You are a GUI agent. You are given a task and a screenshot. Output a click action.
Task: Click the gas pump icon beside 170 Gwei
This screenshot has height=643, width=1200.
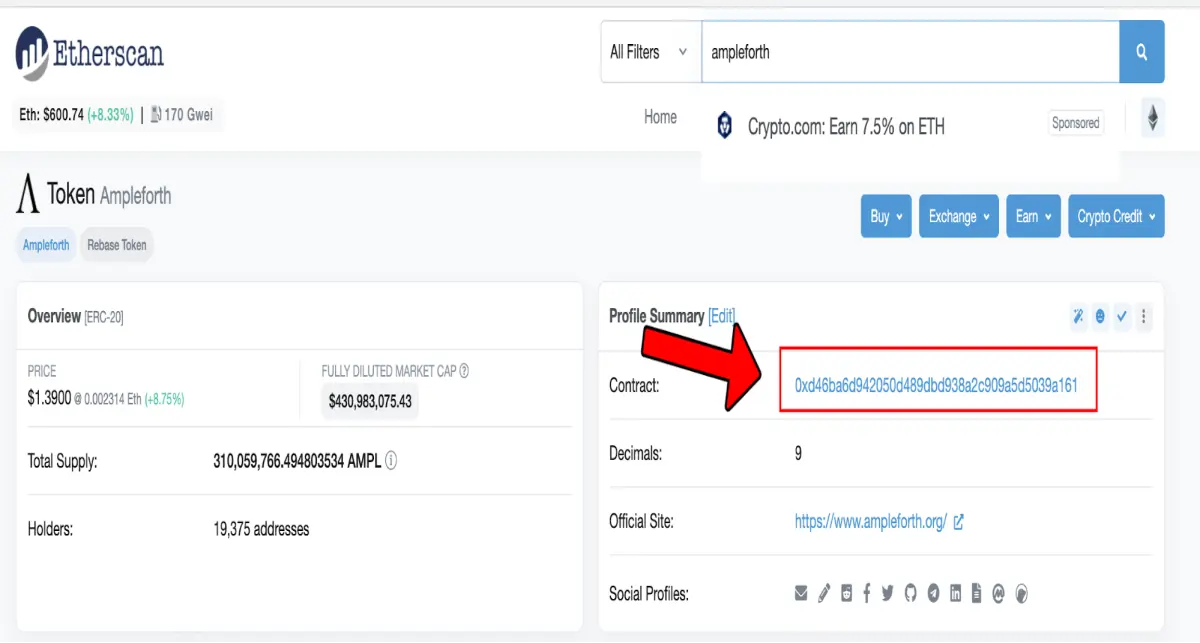pos(156,114)
